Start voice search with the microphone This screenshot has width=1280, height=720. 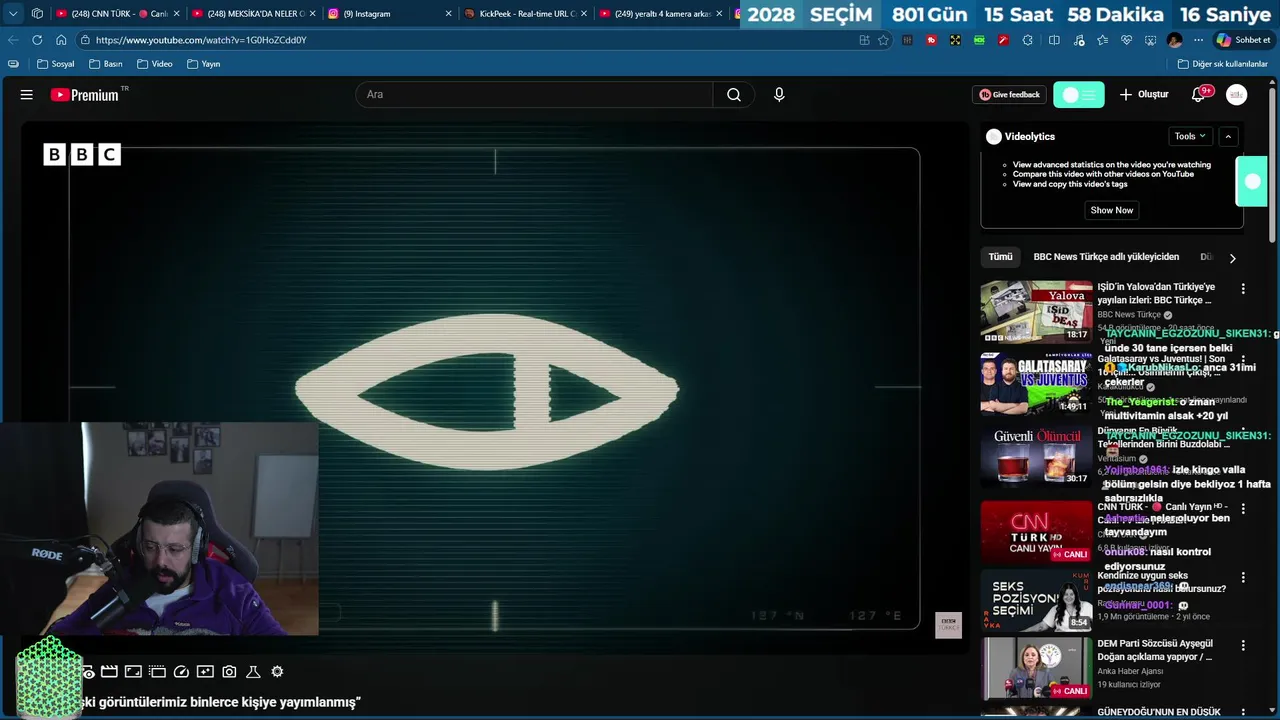[x=779, y=95]
